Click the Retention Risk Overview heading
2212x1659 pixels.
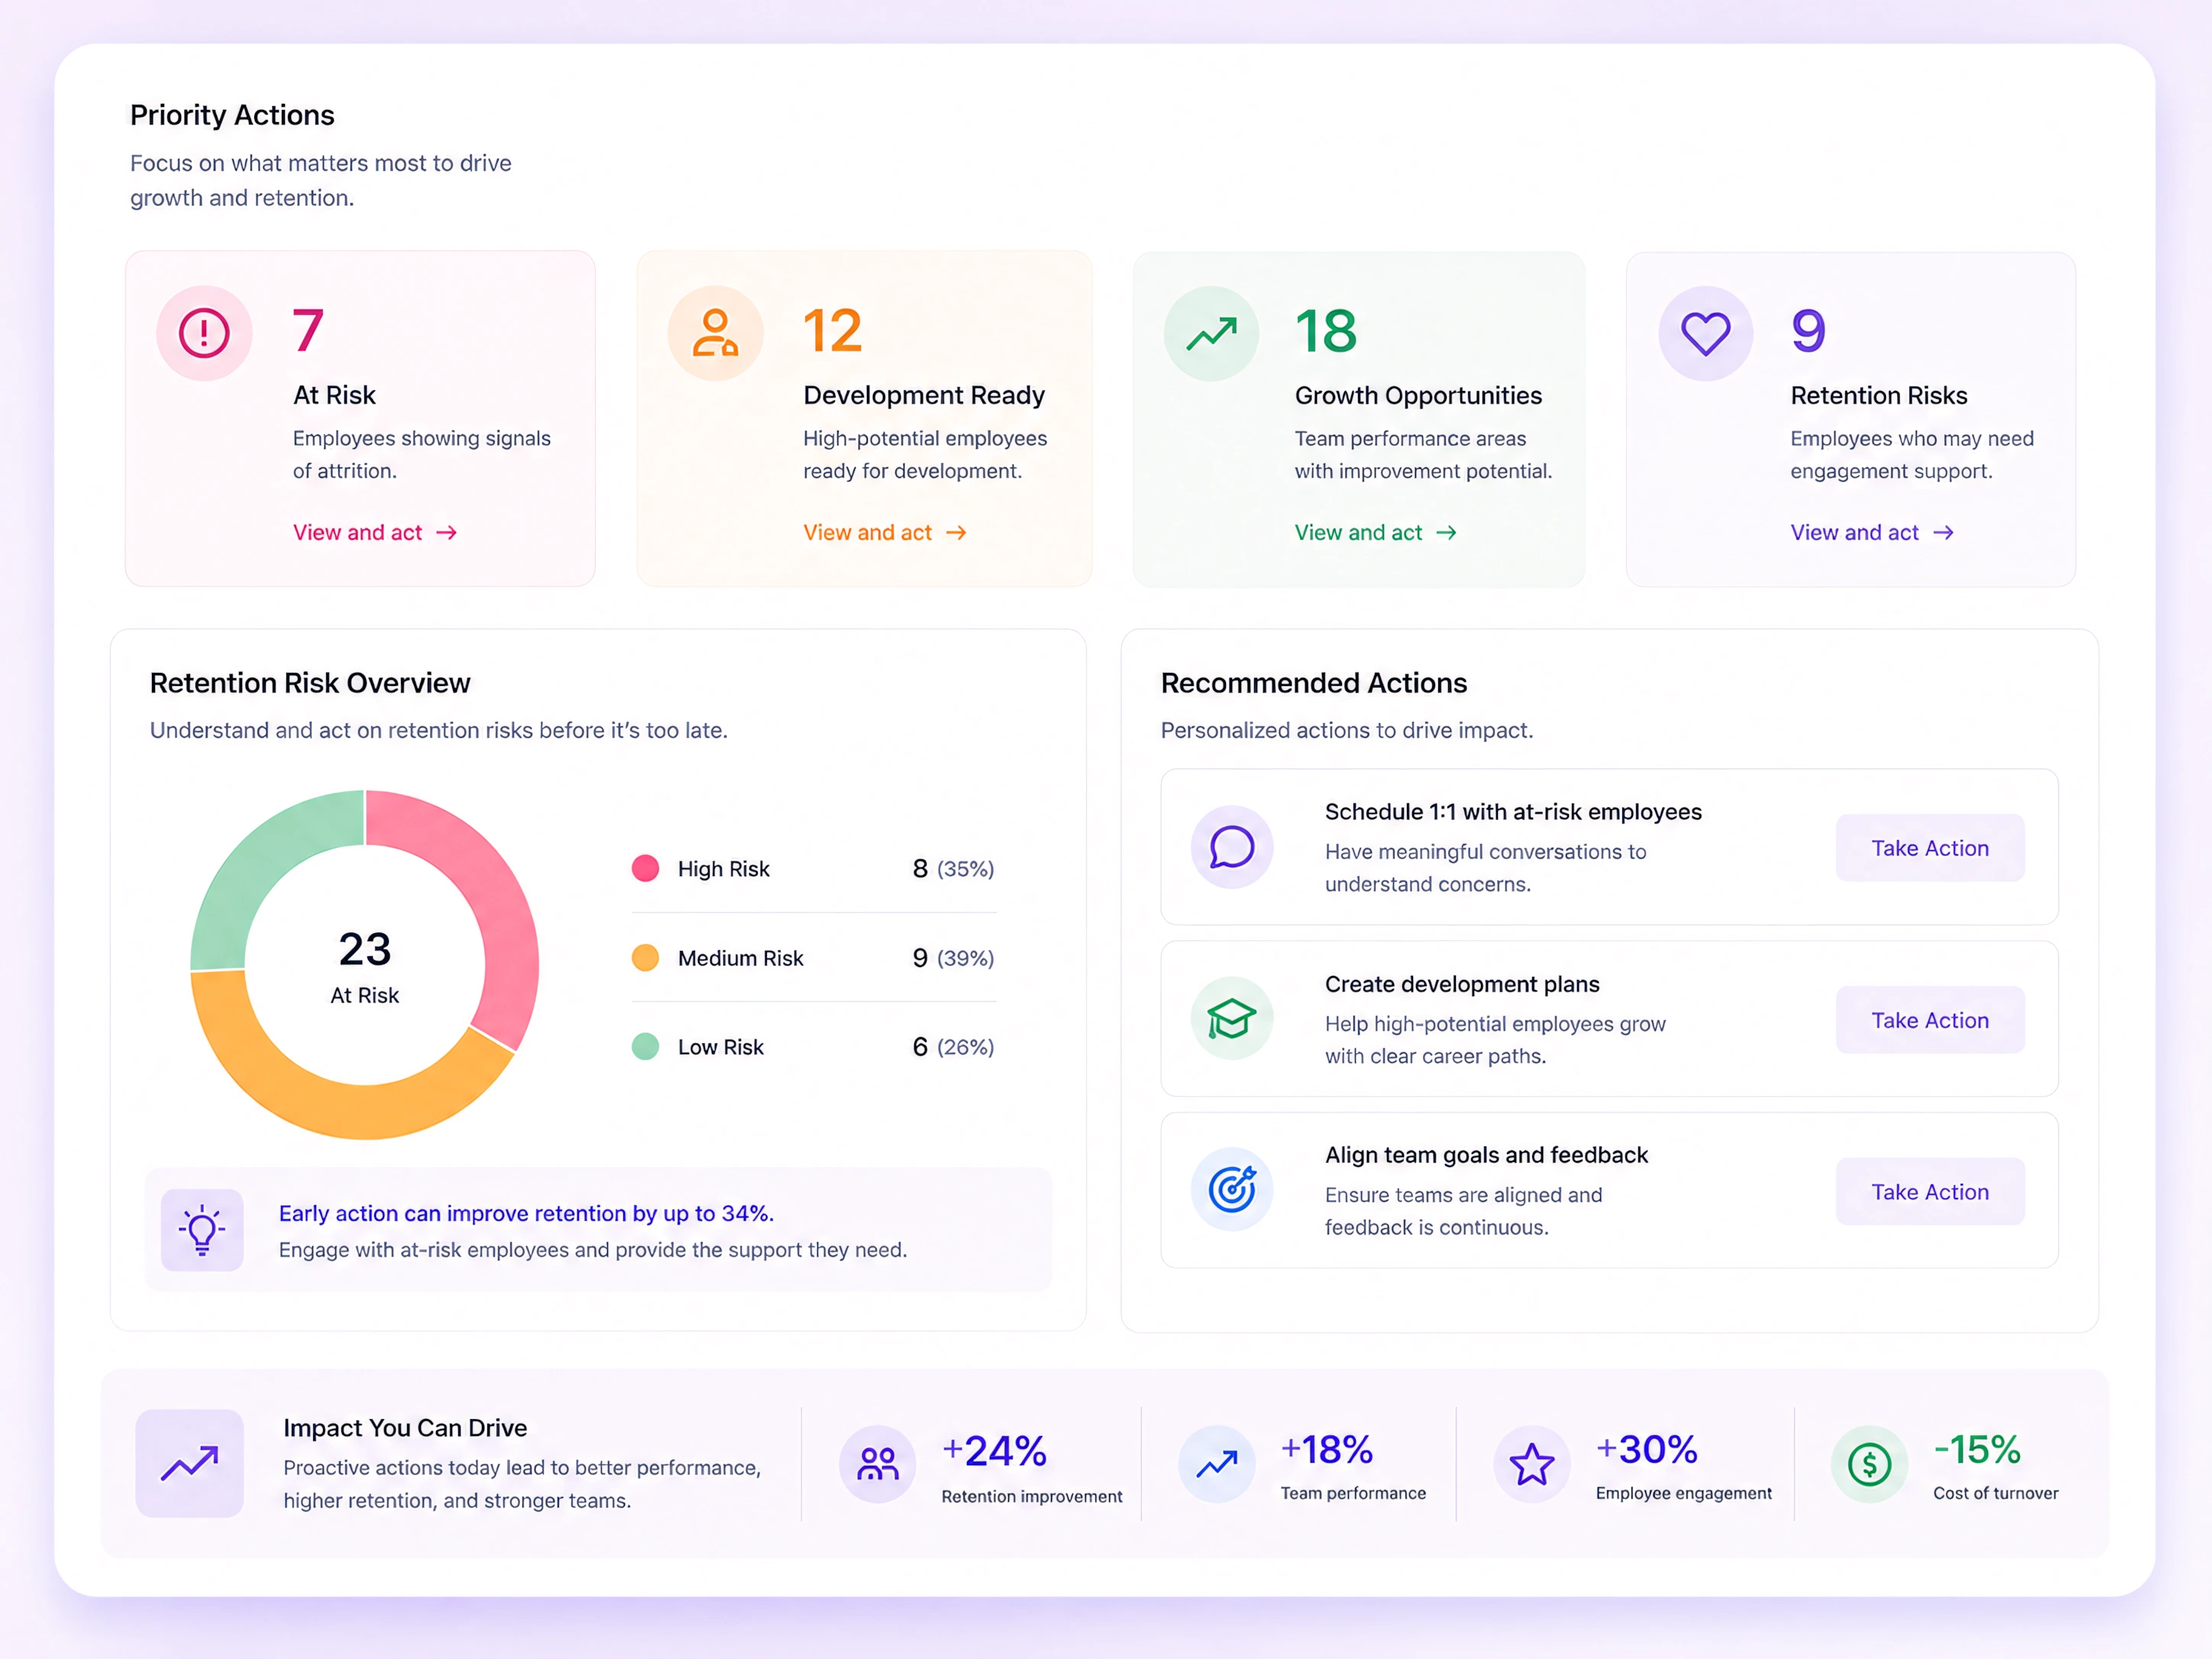[x=310, y=683]
